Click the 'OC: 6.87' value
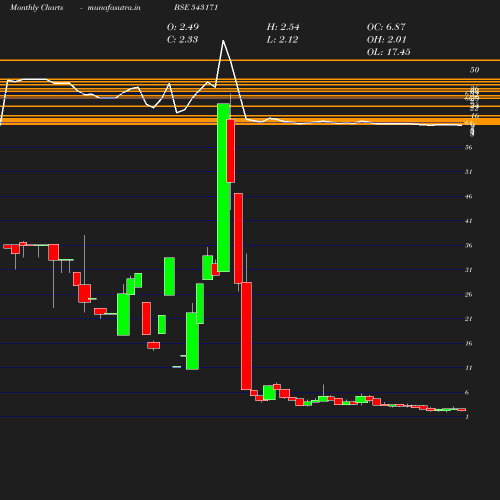Screen dimensions: 500x500 [x=386, y=27]
